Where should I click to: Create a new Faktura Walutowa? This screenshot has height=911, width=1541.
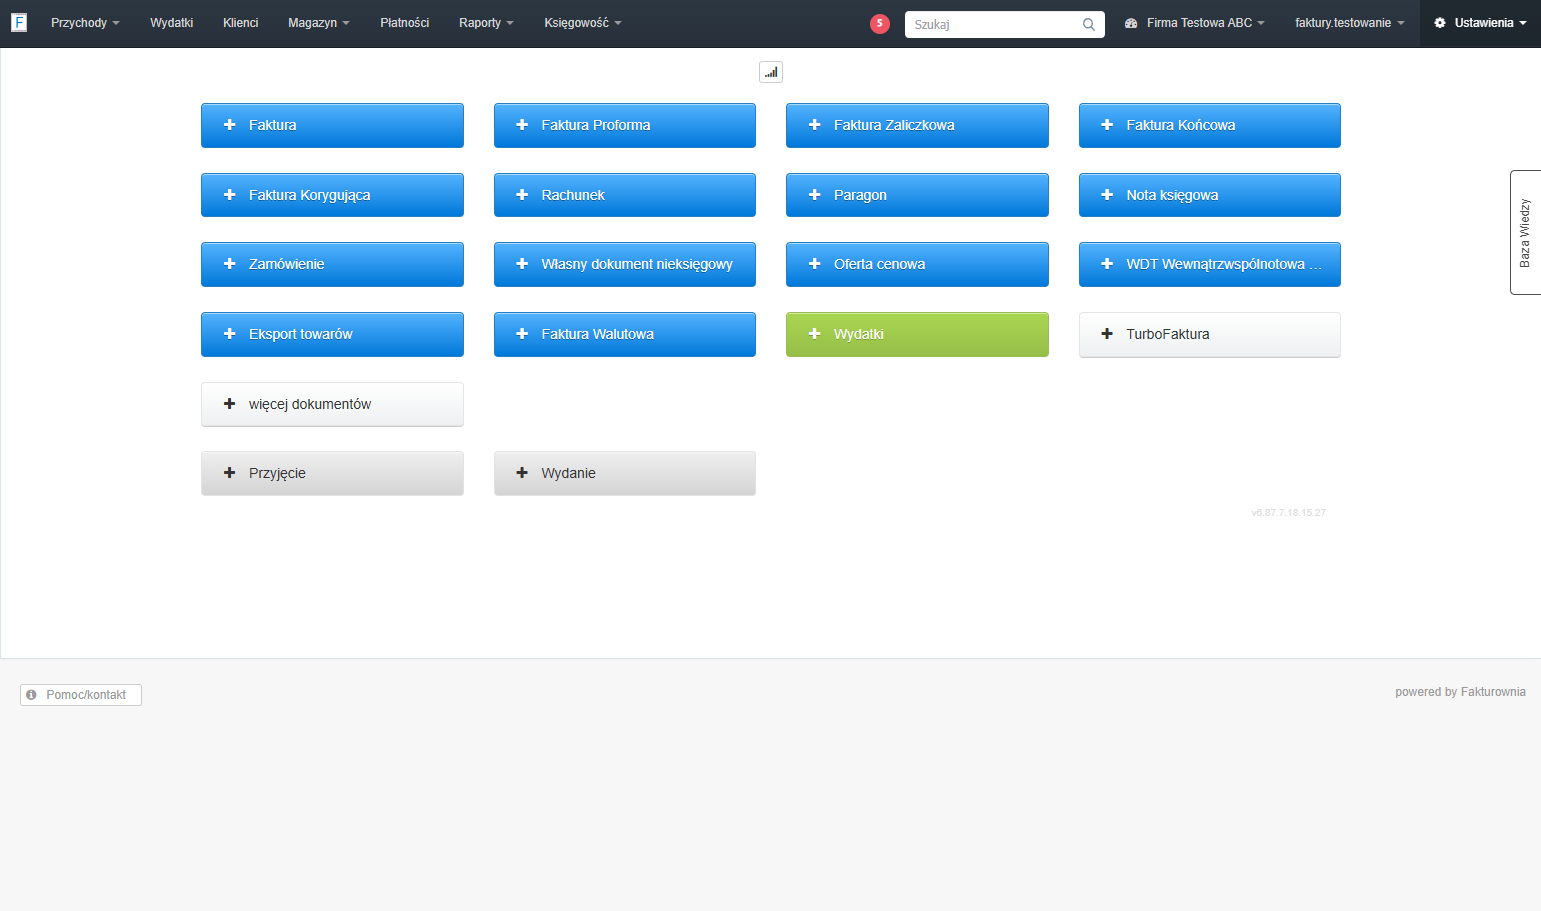point(625,334)
